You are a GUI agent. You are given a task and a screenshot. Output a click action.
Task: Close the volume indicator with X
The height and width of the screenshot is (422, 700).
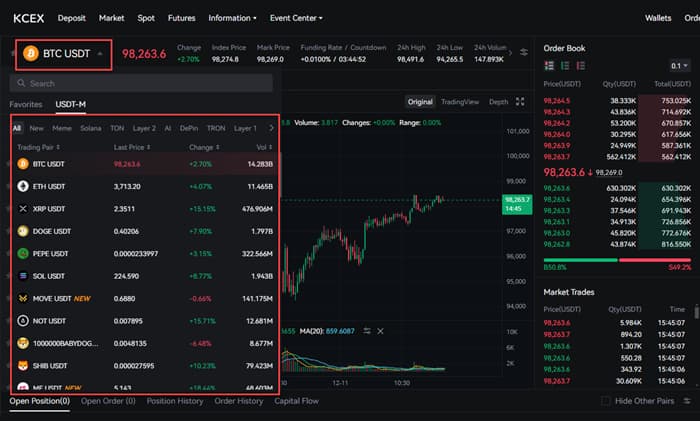[x=380, y=331]
